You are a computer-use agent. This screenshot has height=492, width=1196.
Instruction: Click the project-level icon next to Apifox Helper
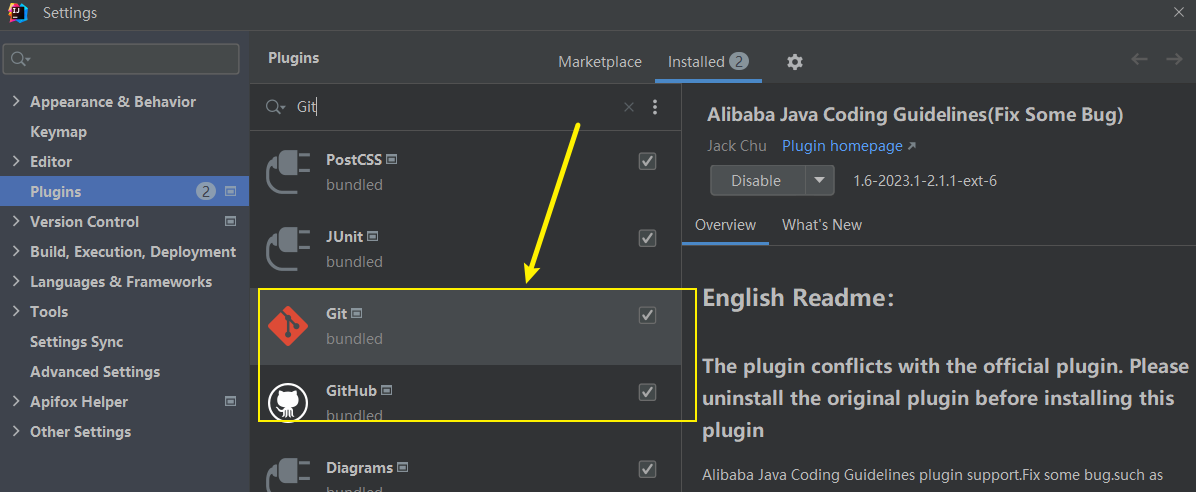(230, 401)
